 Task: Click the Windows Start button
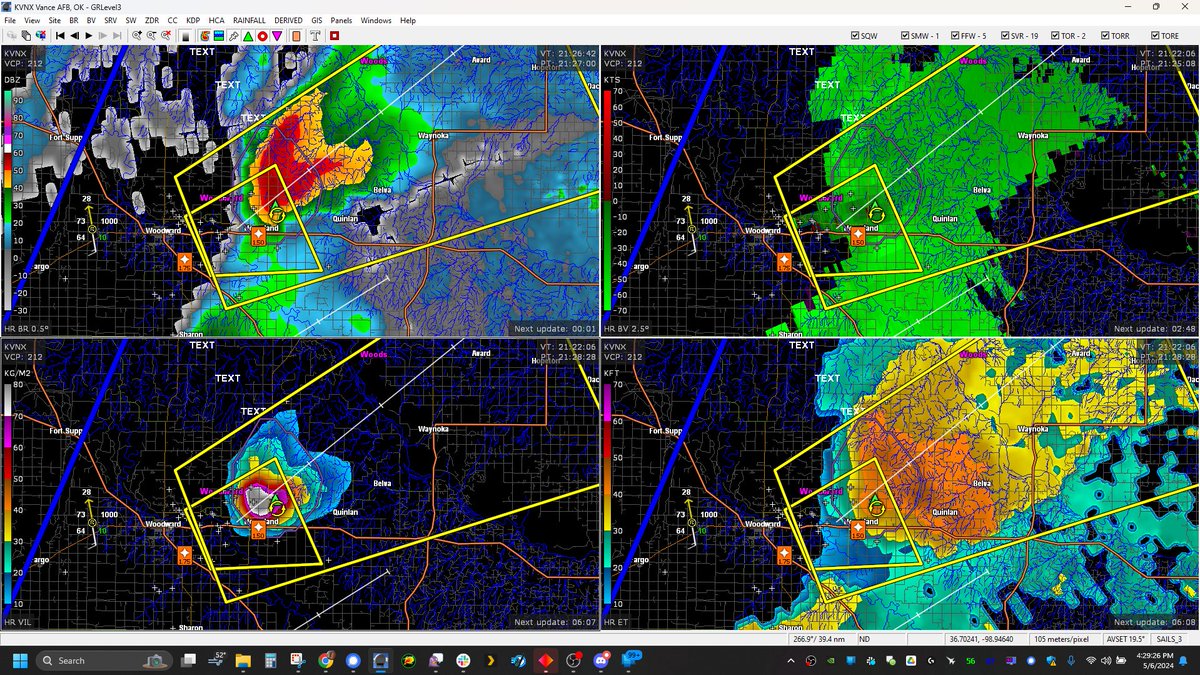tap(20, 661)
